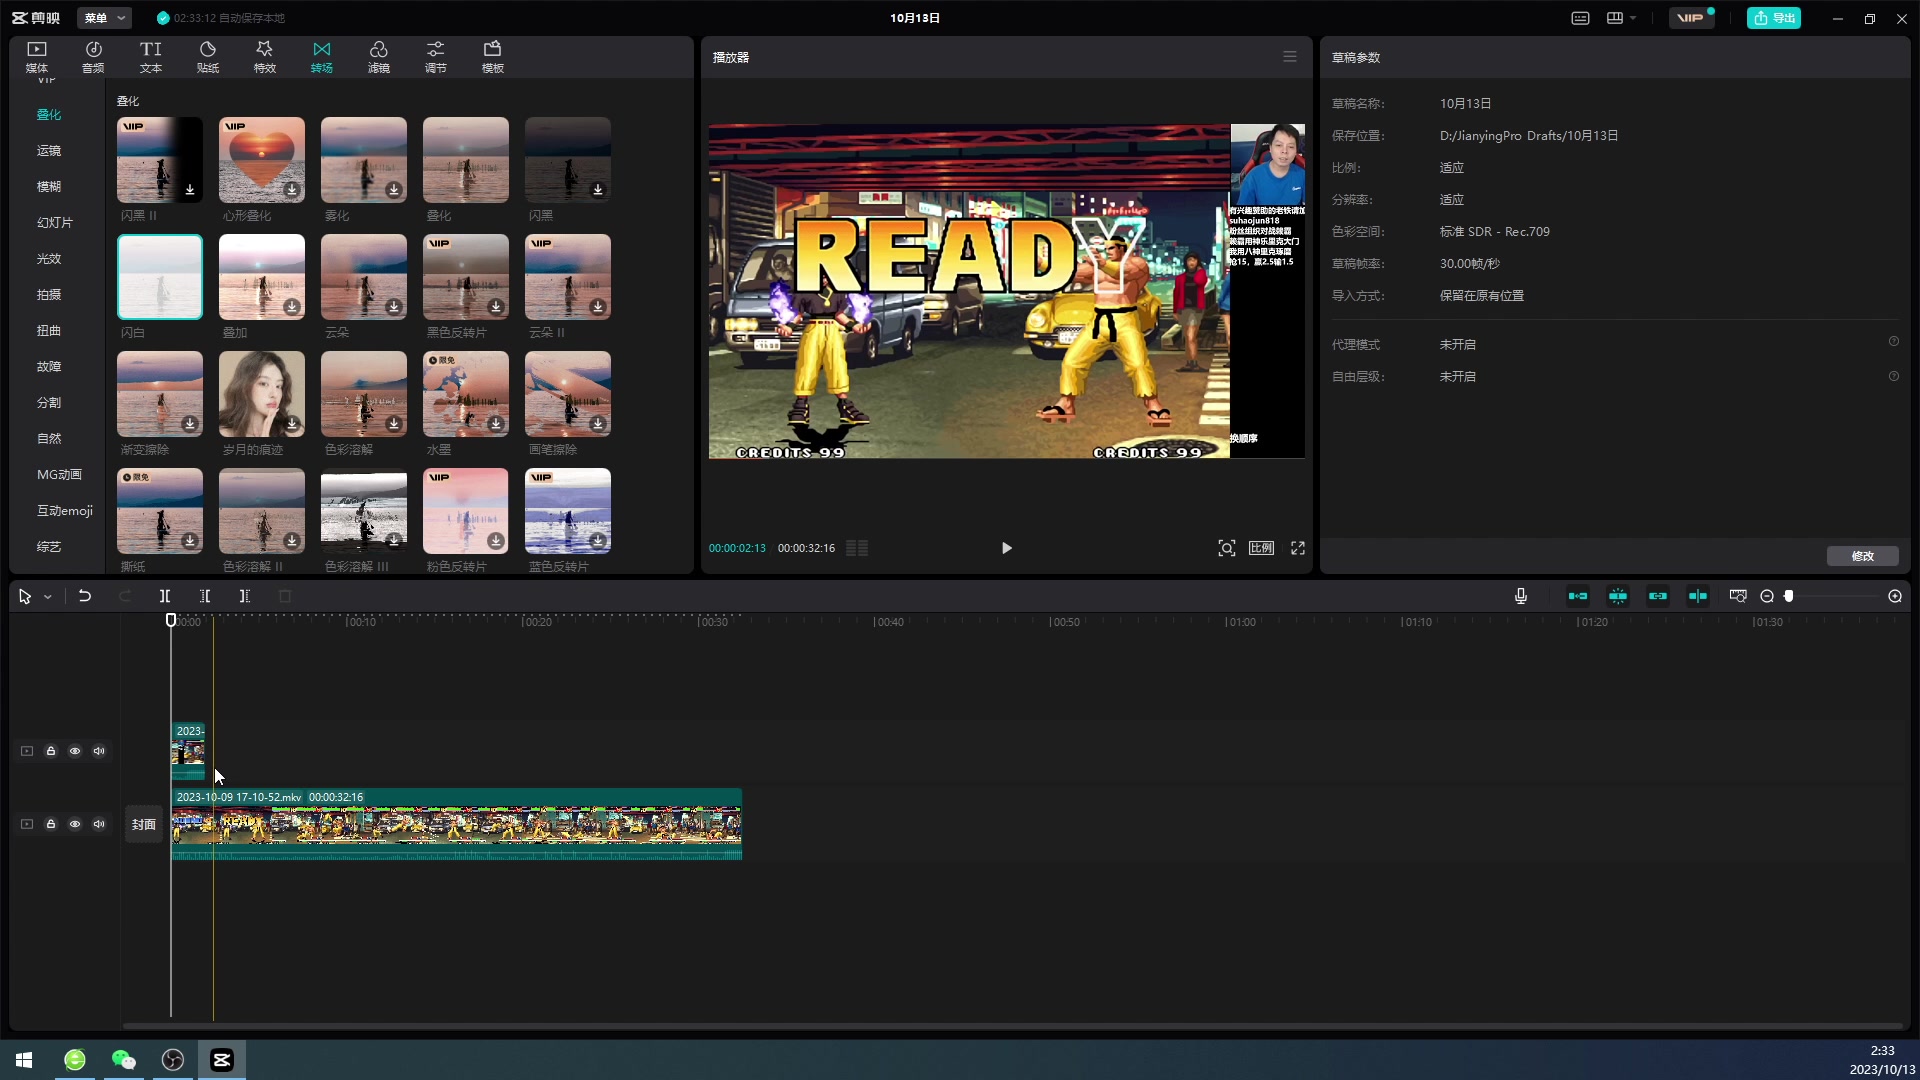Viewport: 1920px width, 1080px height.
Task: Open the player panel hamburger menu
Action: pos(1290,57)
